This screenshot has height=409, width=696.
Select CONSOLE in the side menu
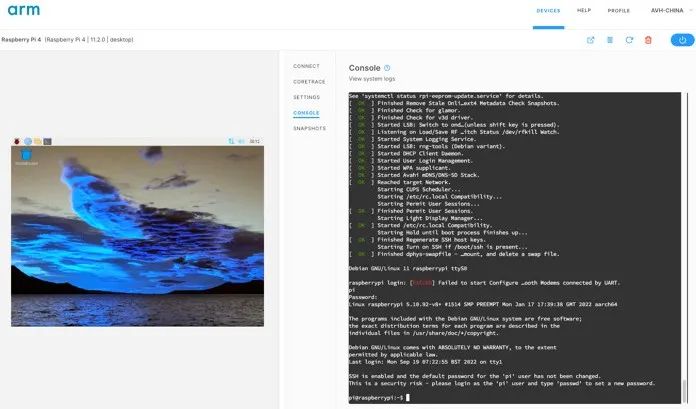306,113
